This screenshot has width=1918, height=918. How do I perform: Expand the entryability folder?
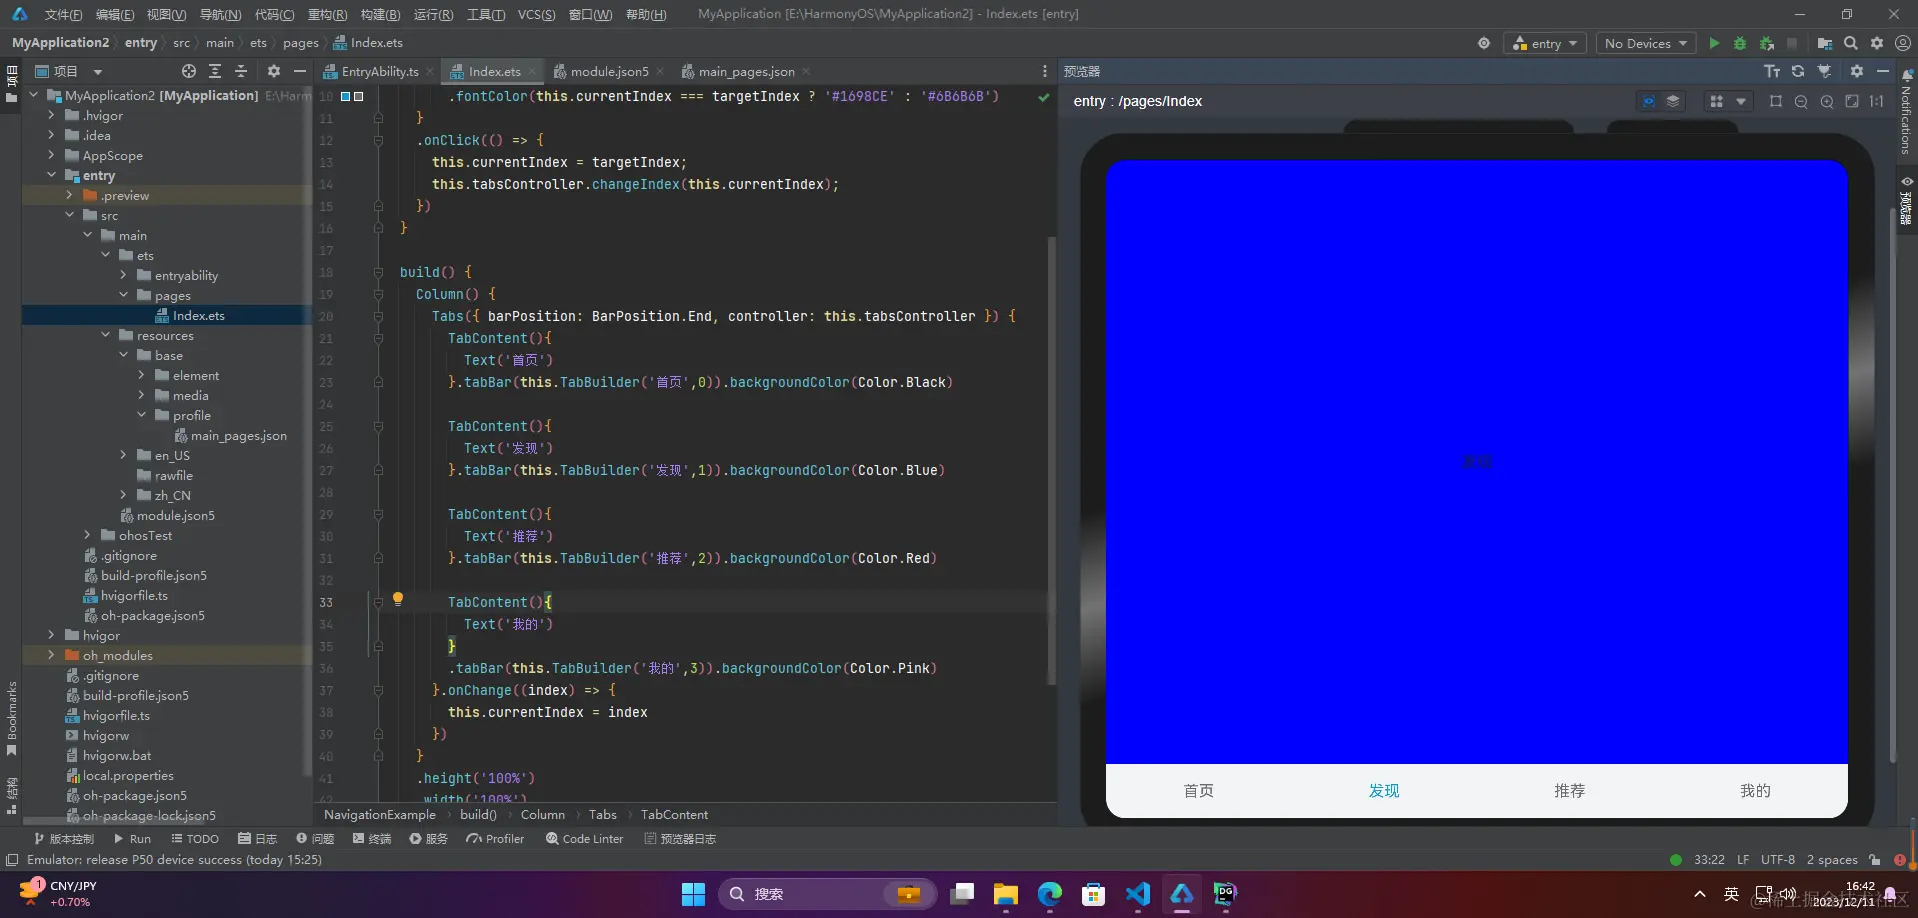[x=123, y=275]
